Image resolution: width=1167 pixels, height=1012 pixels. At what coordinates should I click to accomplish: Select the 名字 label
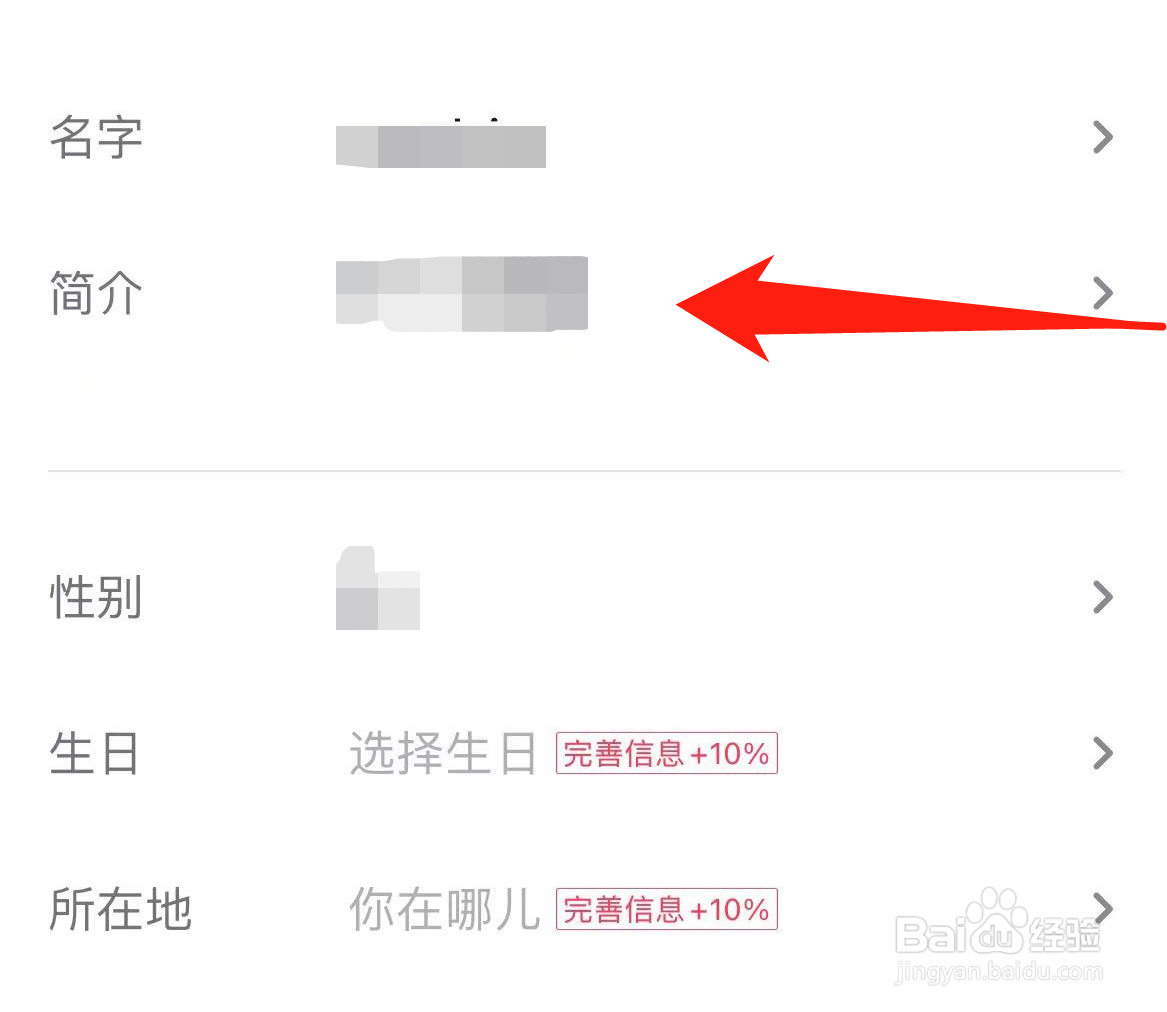coord(96,138)
